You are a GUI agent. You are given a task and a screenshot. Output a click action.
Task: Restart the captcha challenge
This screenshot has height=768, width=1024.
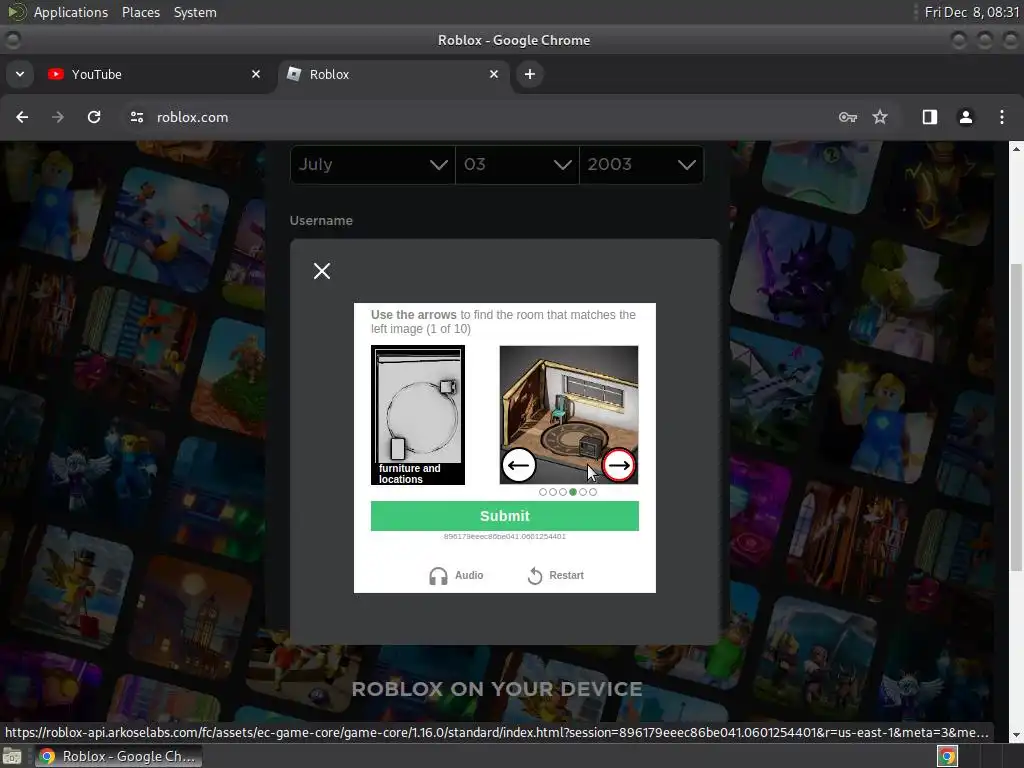pyautogui.click(x=555, y=575)
